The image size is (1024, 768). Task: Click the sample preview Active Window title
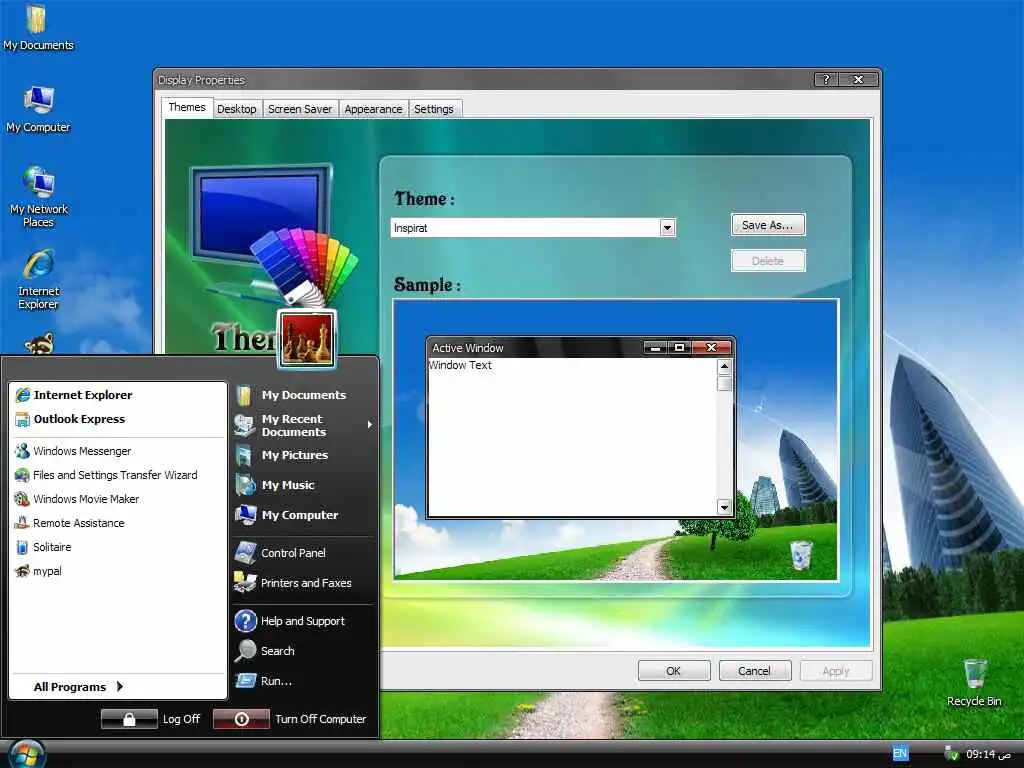(x=468, y=348)
